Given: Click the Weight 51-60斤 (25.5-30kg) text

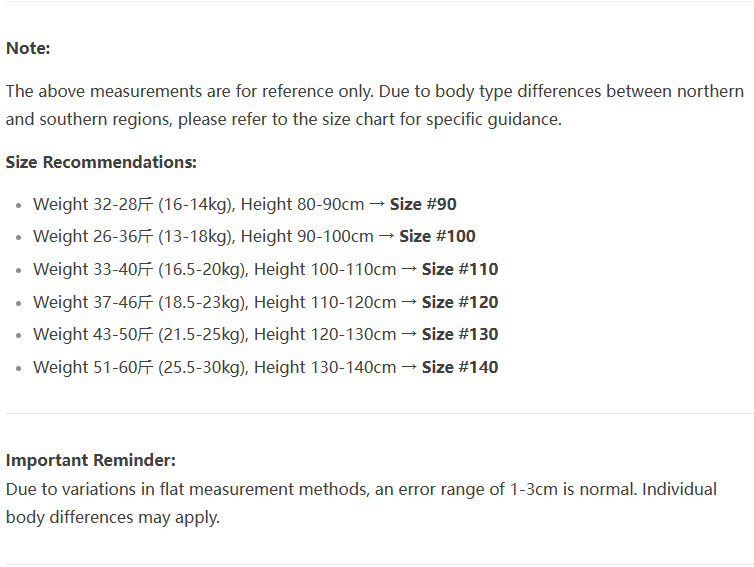Looking at the screenshot, I should pyautogui.click(x=139, y=367).
